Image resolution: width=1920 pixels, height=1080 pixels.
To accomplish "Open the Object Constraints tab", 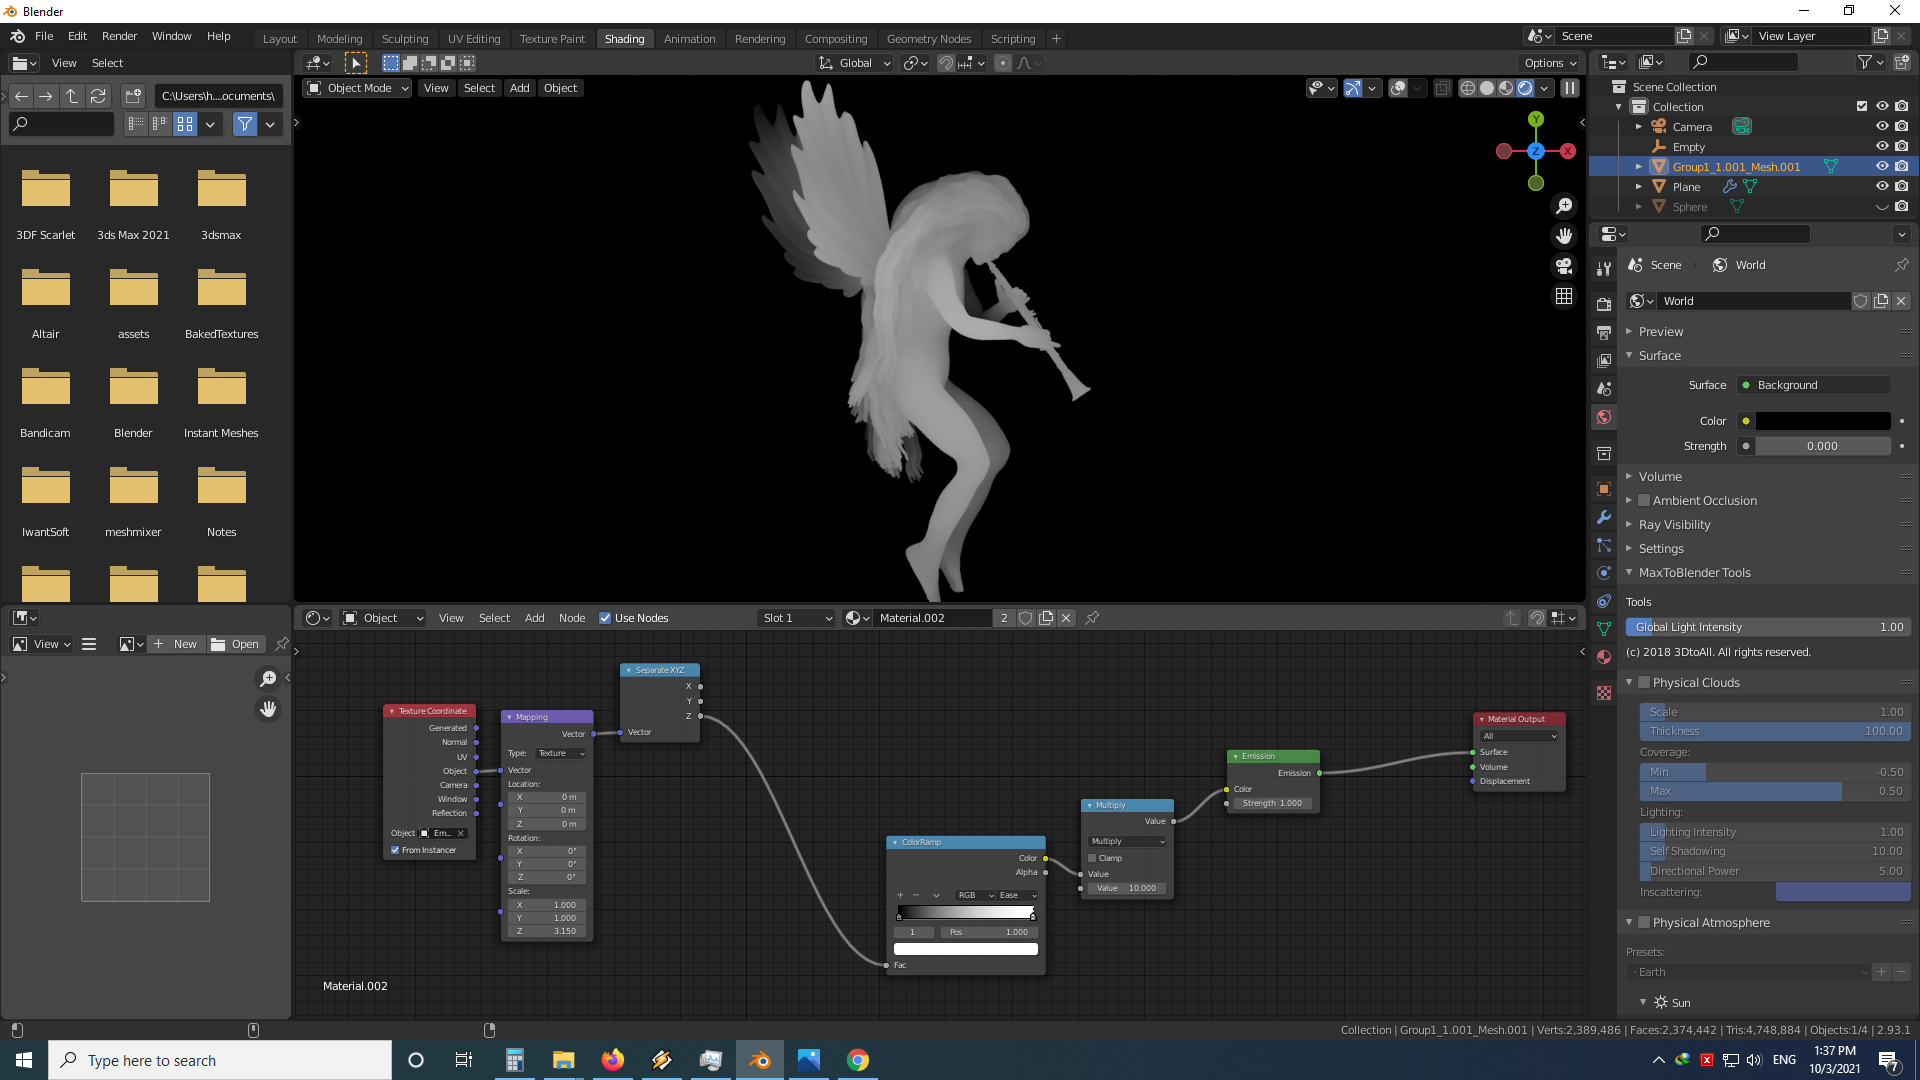I will coord(1604,601).
